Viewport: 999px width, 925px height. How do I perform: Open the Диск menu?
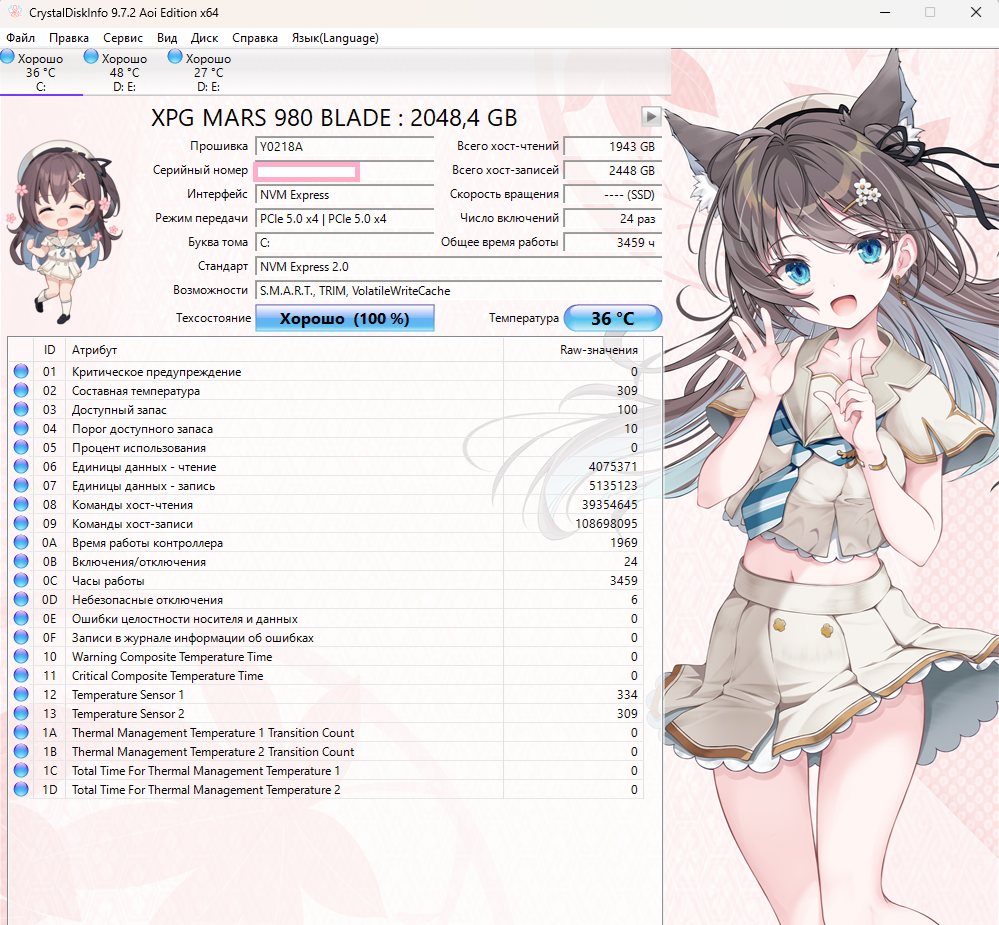click(x=205, y=38)
